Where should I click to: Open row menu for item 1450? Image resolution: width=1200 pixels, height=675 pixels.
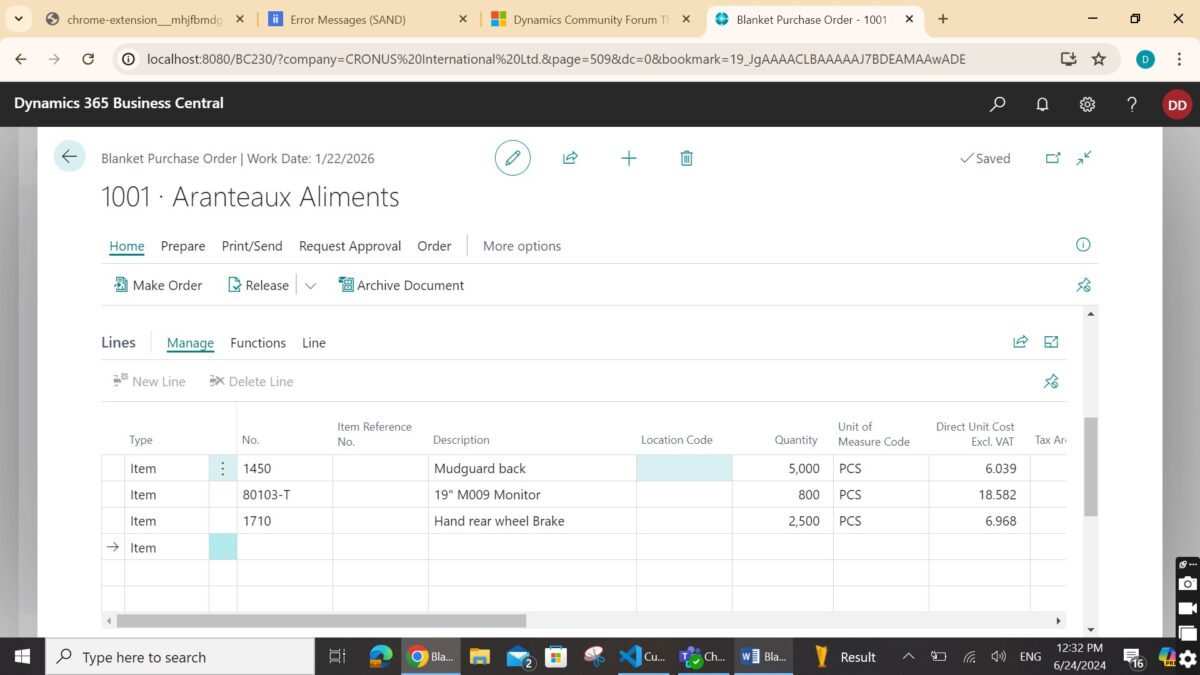pyautogui.click(x=222, y=468)
